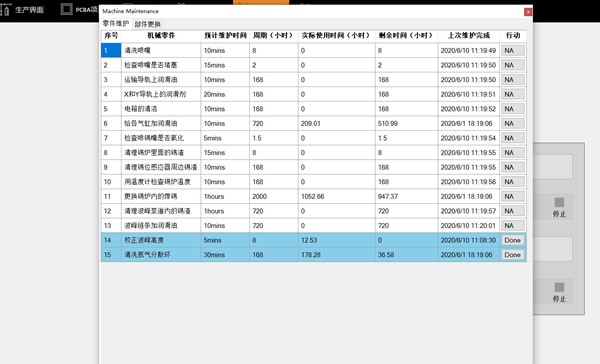The image size is (600, 364).
Task: Click NA button for row 5 电箱的清洁
Action: 513,109
